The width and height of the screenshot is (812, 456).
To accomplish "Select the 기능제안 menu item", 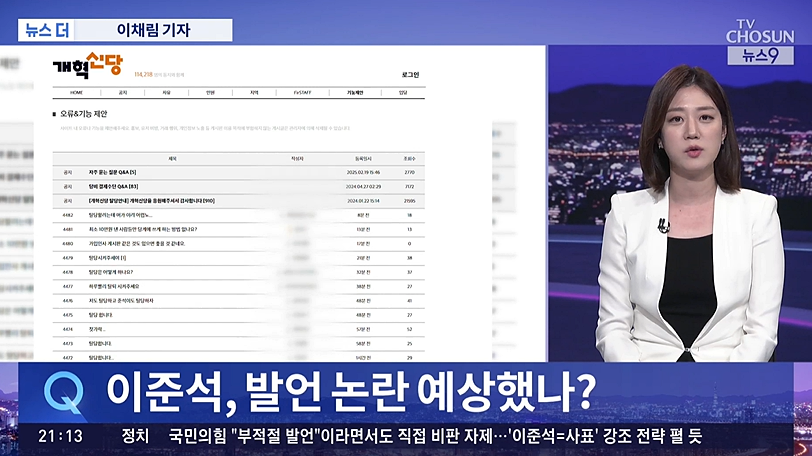I will 355,93.
